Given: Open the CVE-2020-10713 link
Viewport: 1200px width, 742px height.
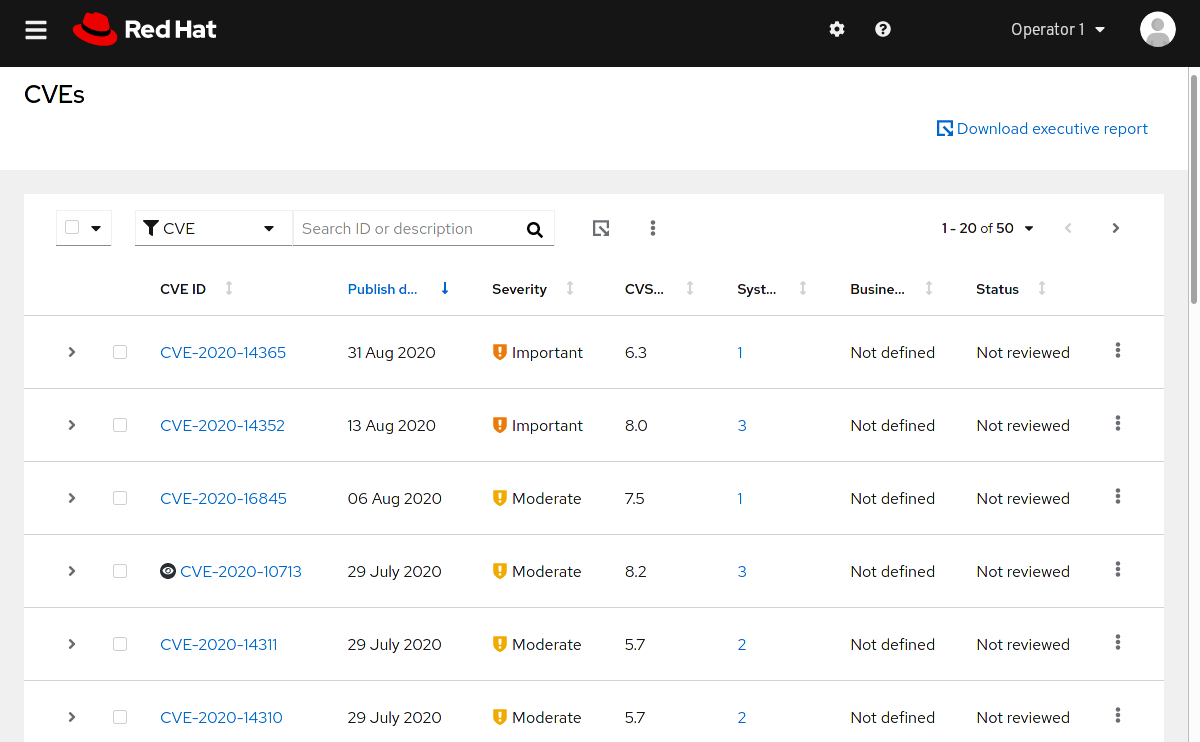Looking at the screenshot, I should coord(240,572).
